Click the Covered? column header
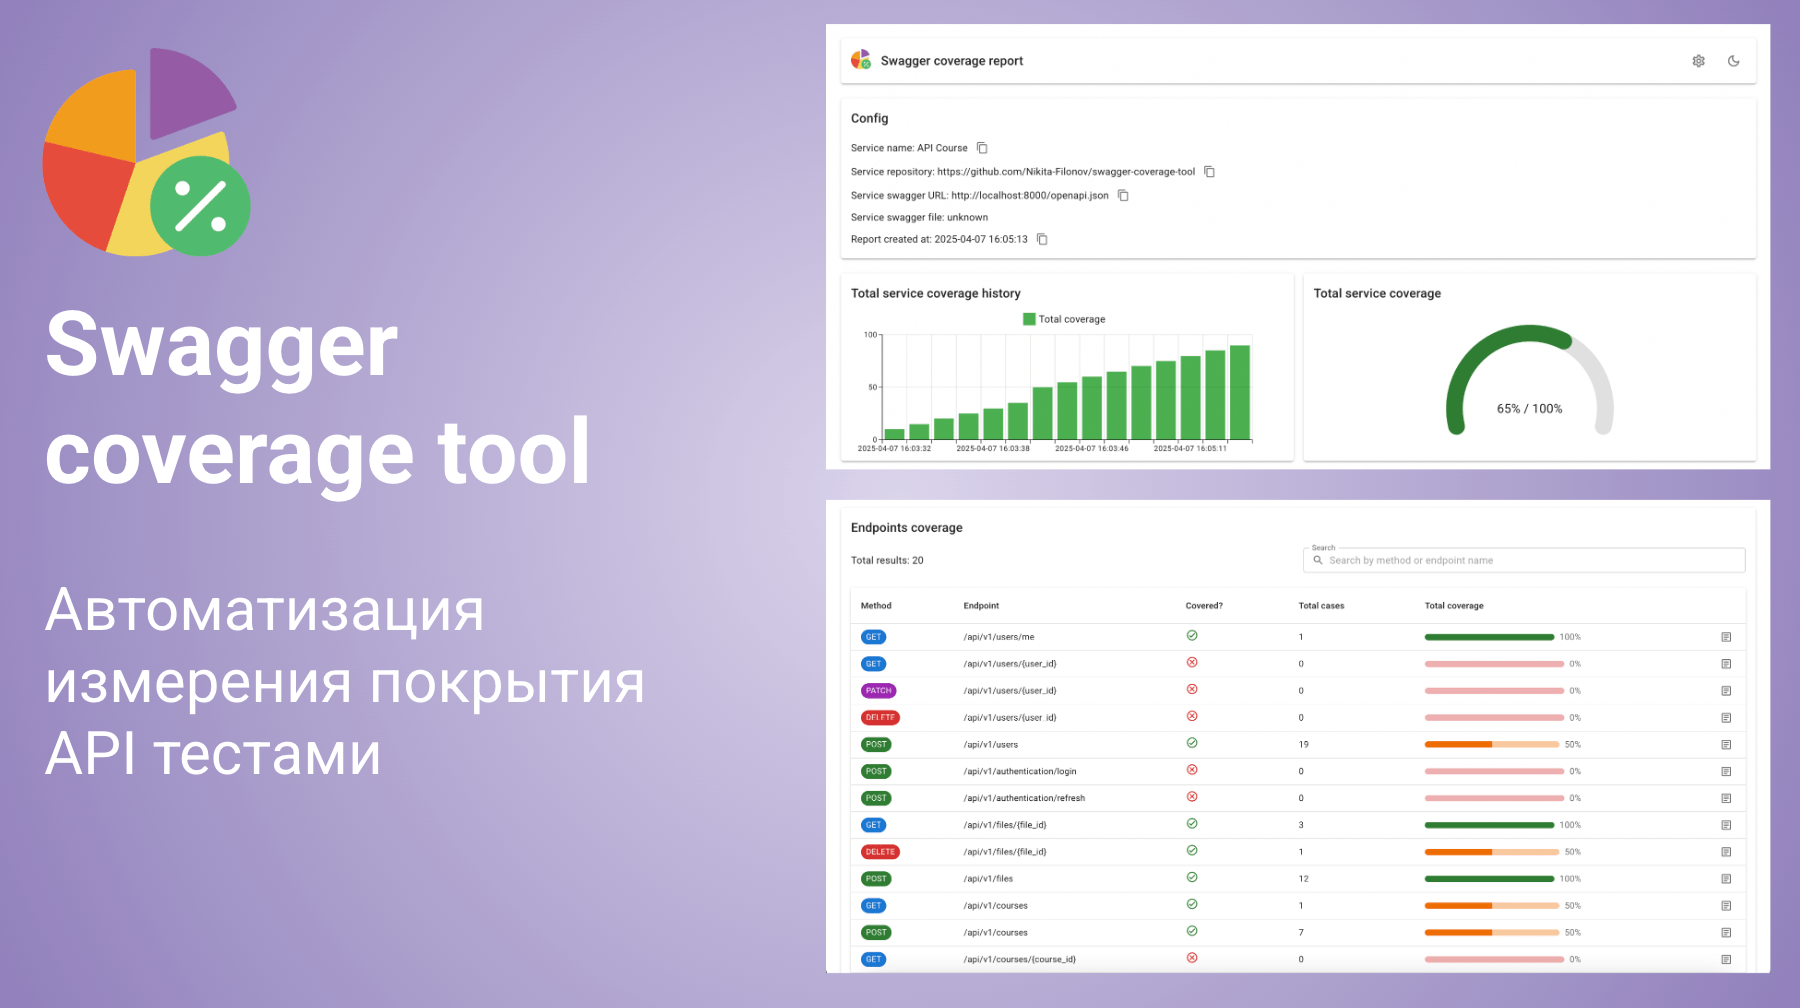This screenshot has width=1800, height=1008. 1204,606
